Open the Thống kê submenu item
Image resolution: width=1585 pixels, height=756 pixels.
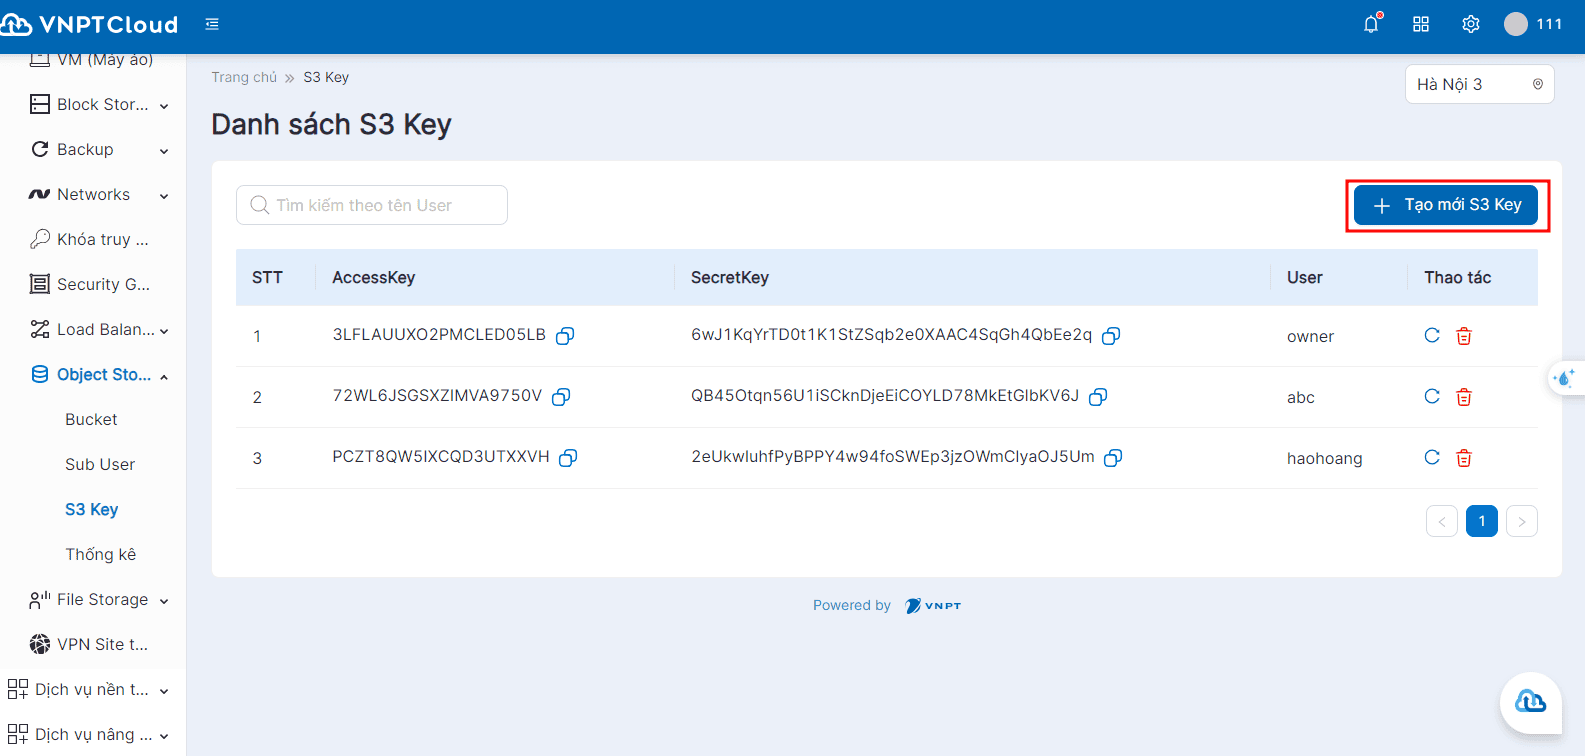click(101, 554)
